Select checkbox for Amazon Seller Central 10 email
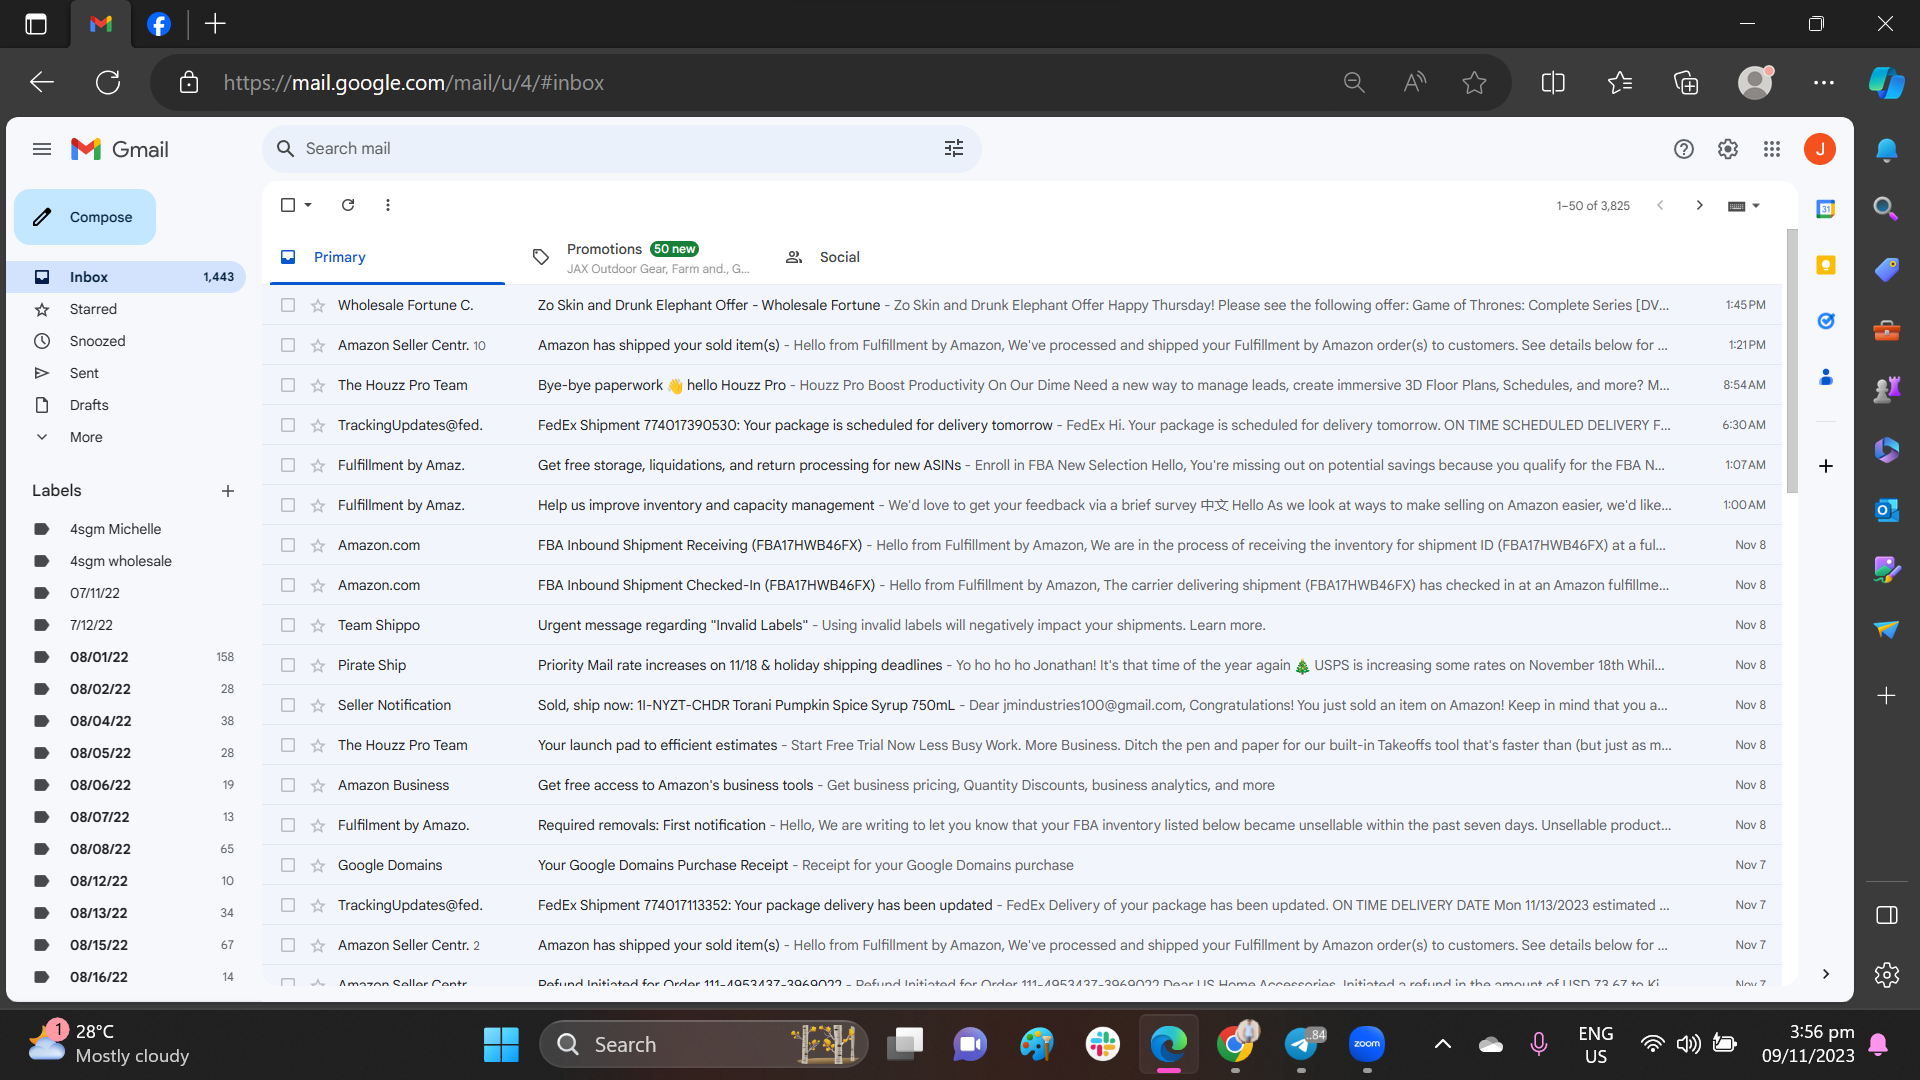Image resolution: width=1920 pixels, height=1080 pixels. [288, 345]
